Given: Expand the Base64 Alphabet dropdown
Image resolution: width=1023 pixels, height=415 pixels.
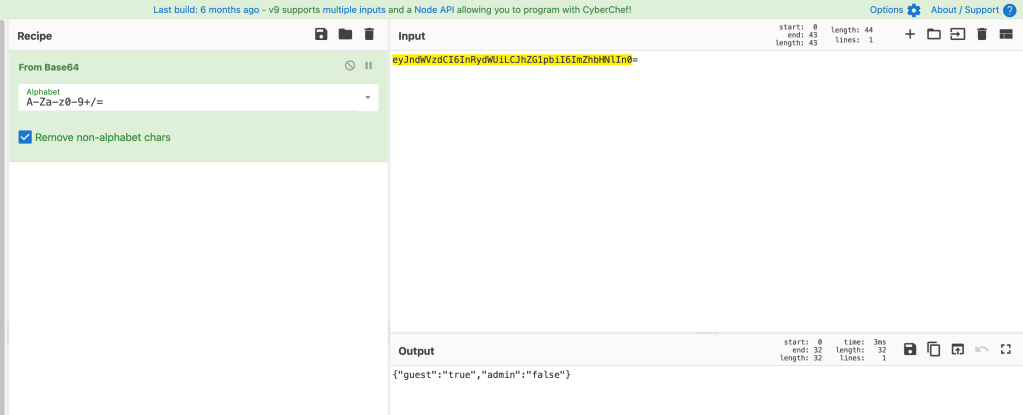Looking at the screenshot, I should click(x=368, y=97).
